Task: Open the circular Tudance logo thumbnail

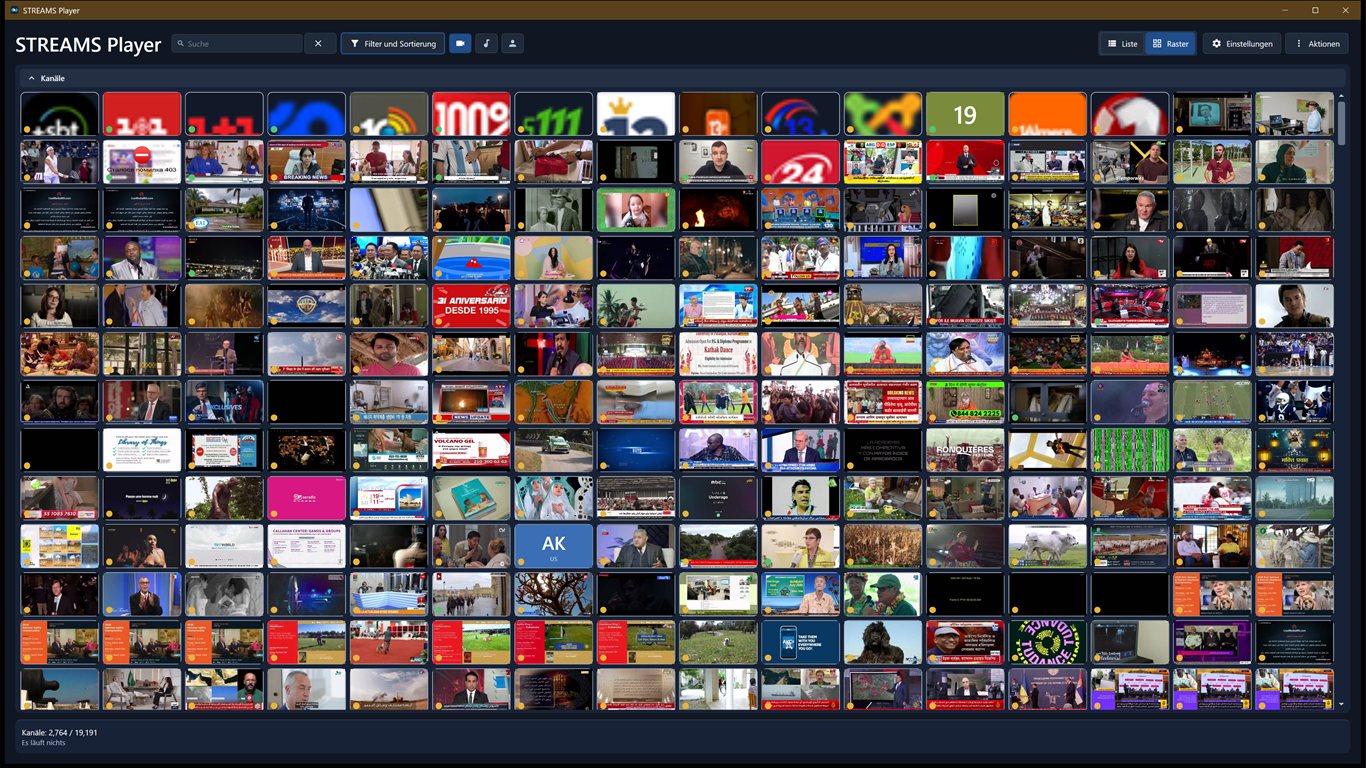Action: click(x=1047, y=642)
